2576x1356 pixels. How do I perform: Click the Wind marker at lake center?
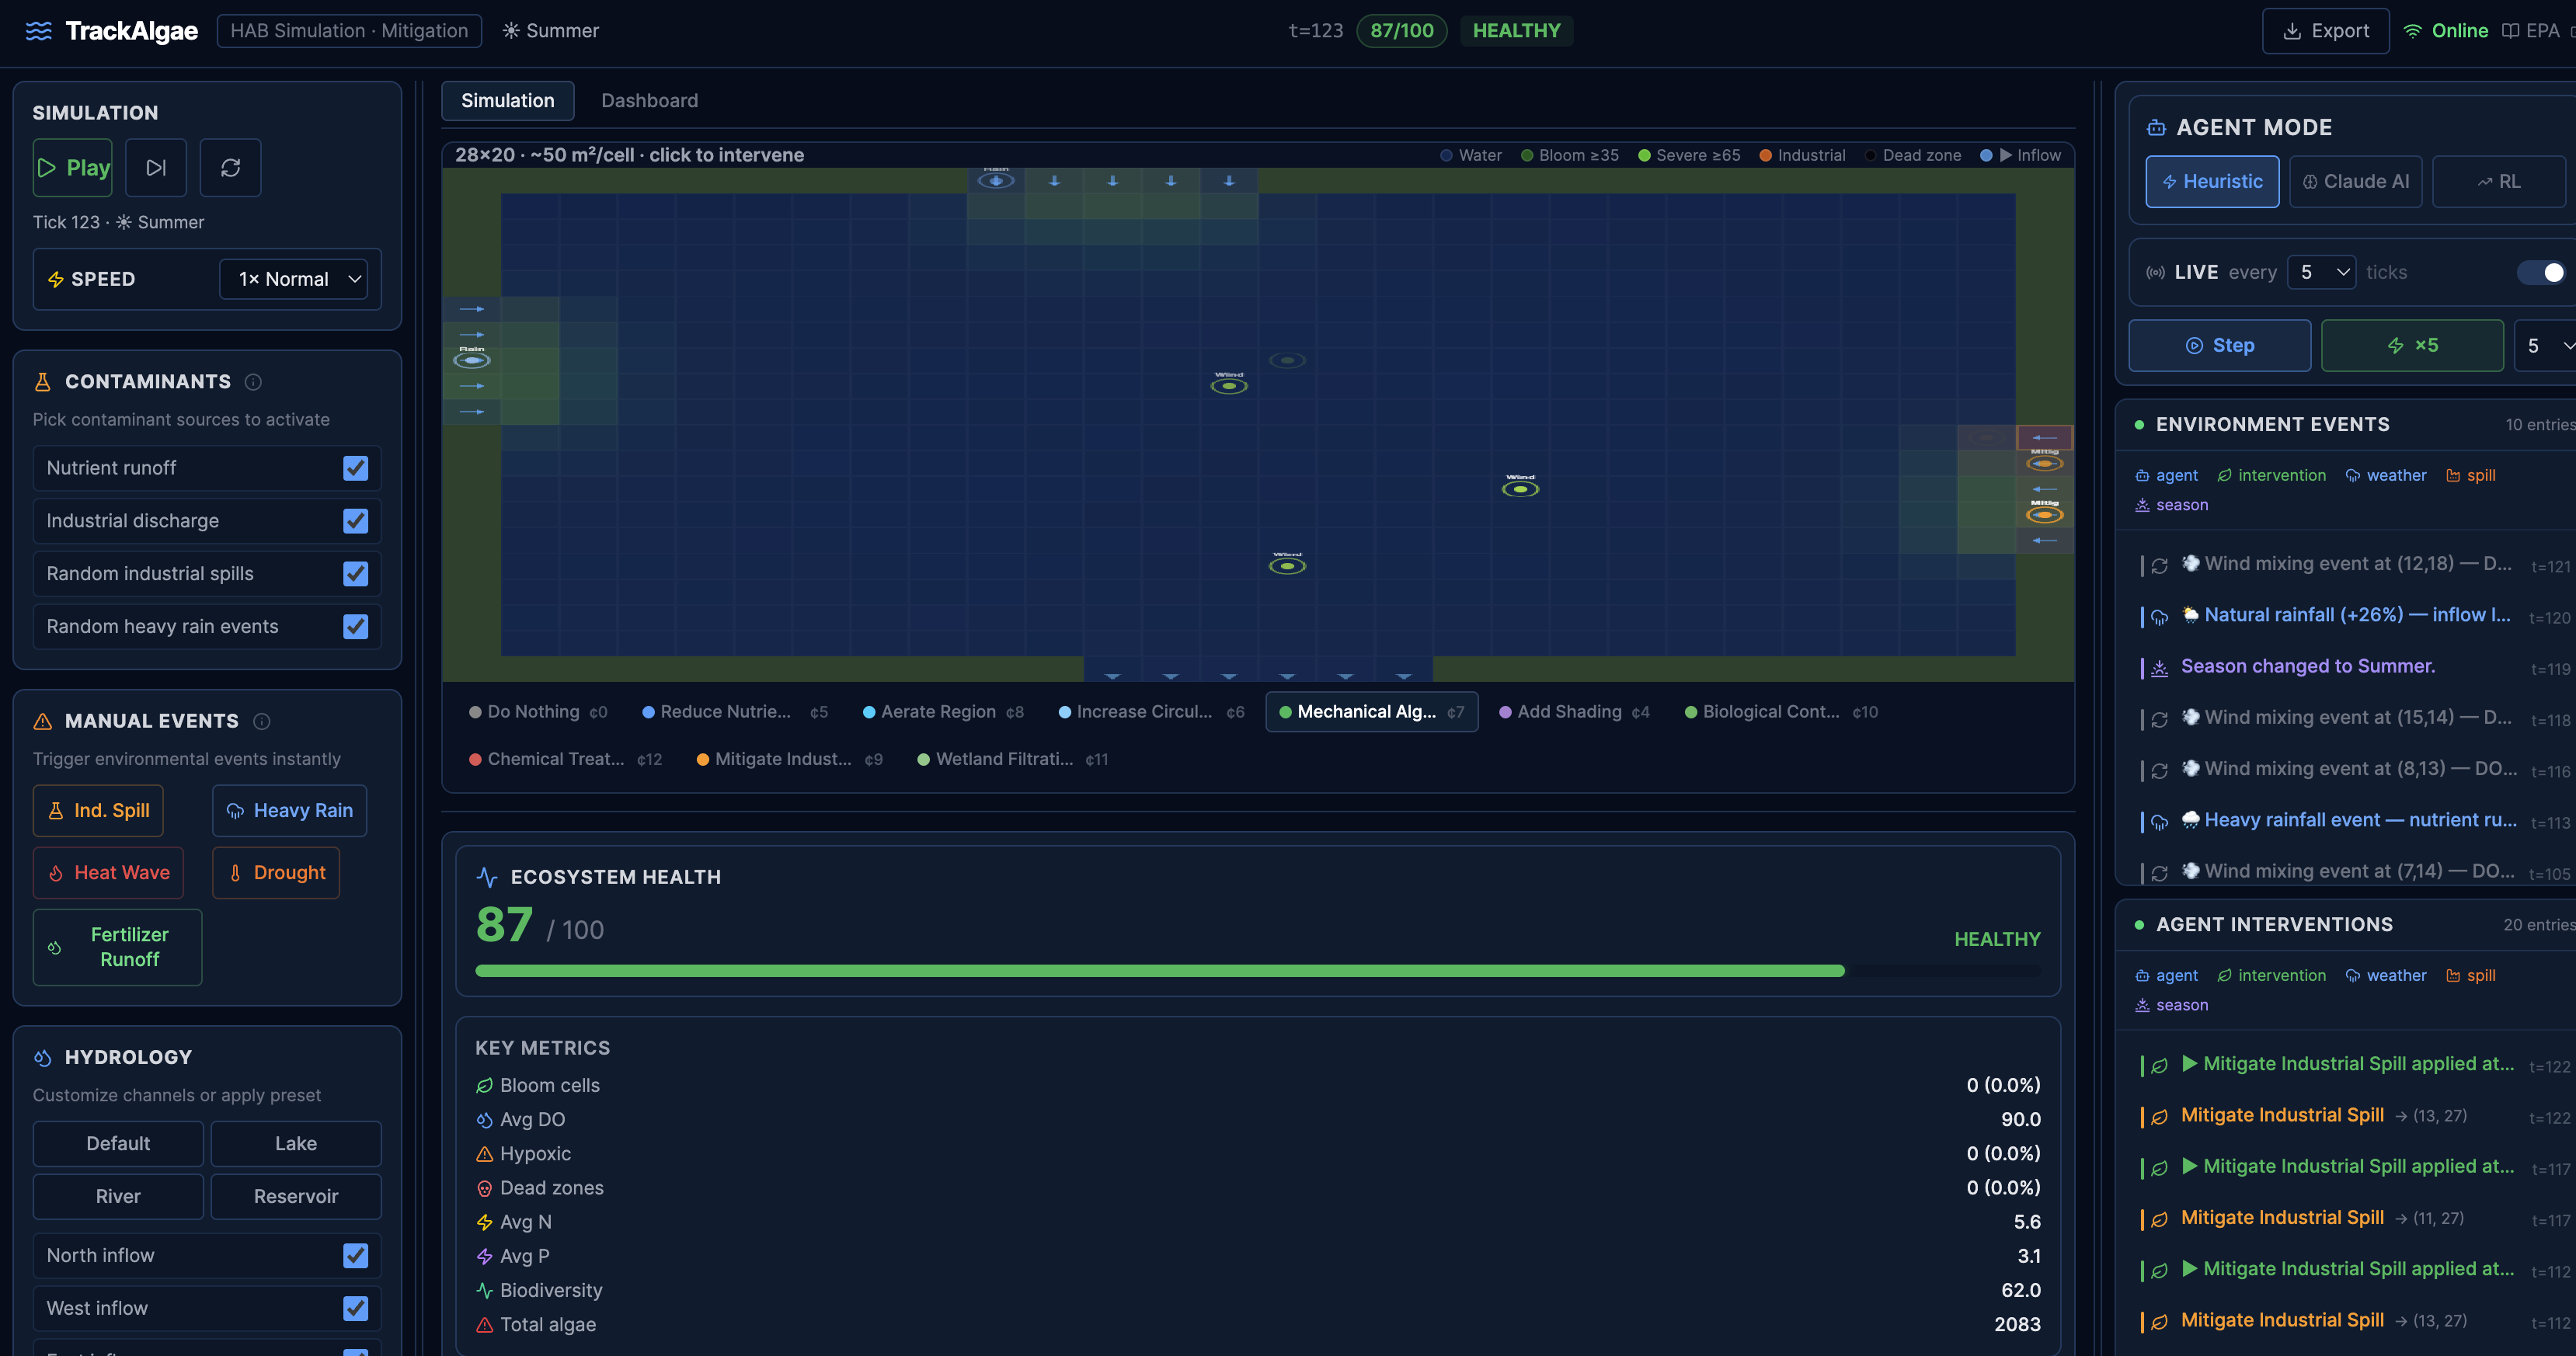tap(1228, 386)
